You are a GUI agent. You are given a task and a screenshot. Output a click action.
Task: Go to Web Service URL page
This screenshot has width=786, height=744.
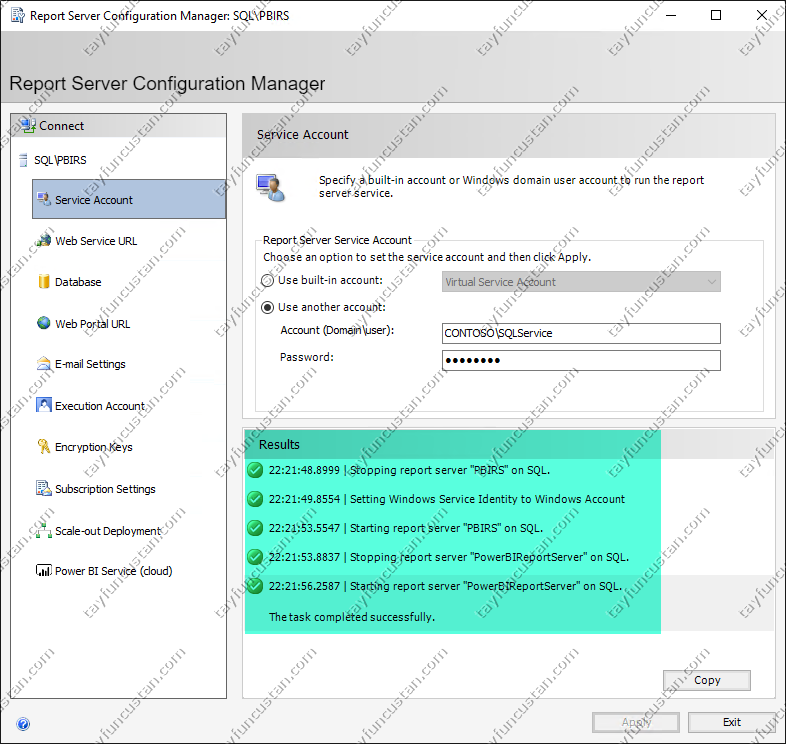click(x=96, y=241)
